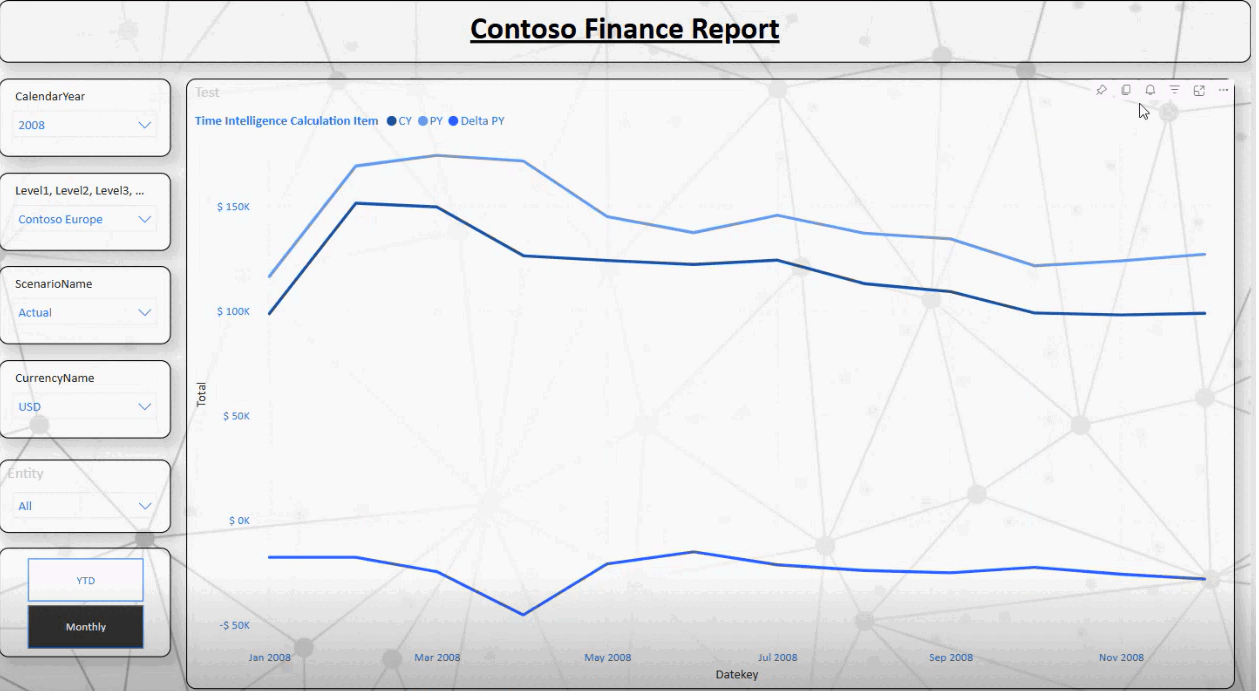Switch to the YTD view
The width and height of the screenshot is (1259, 700).
coord(86,580)
